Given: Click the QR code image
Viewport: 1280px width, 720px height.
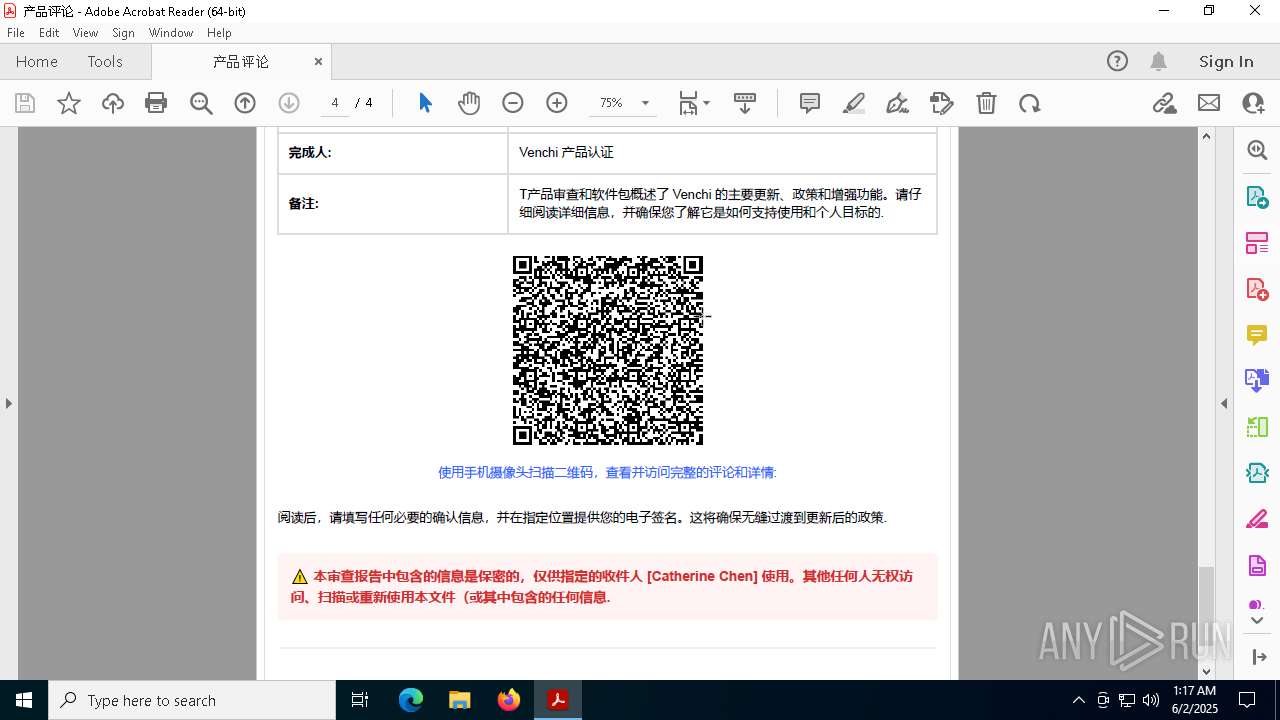Looking at the screenshot, I should click(608, 350).
